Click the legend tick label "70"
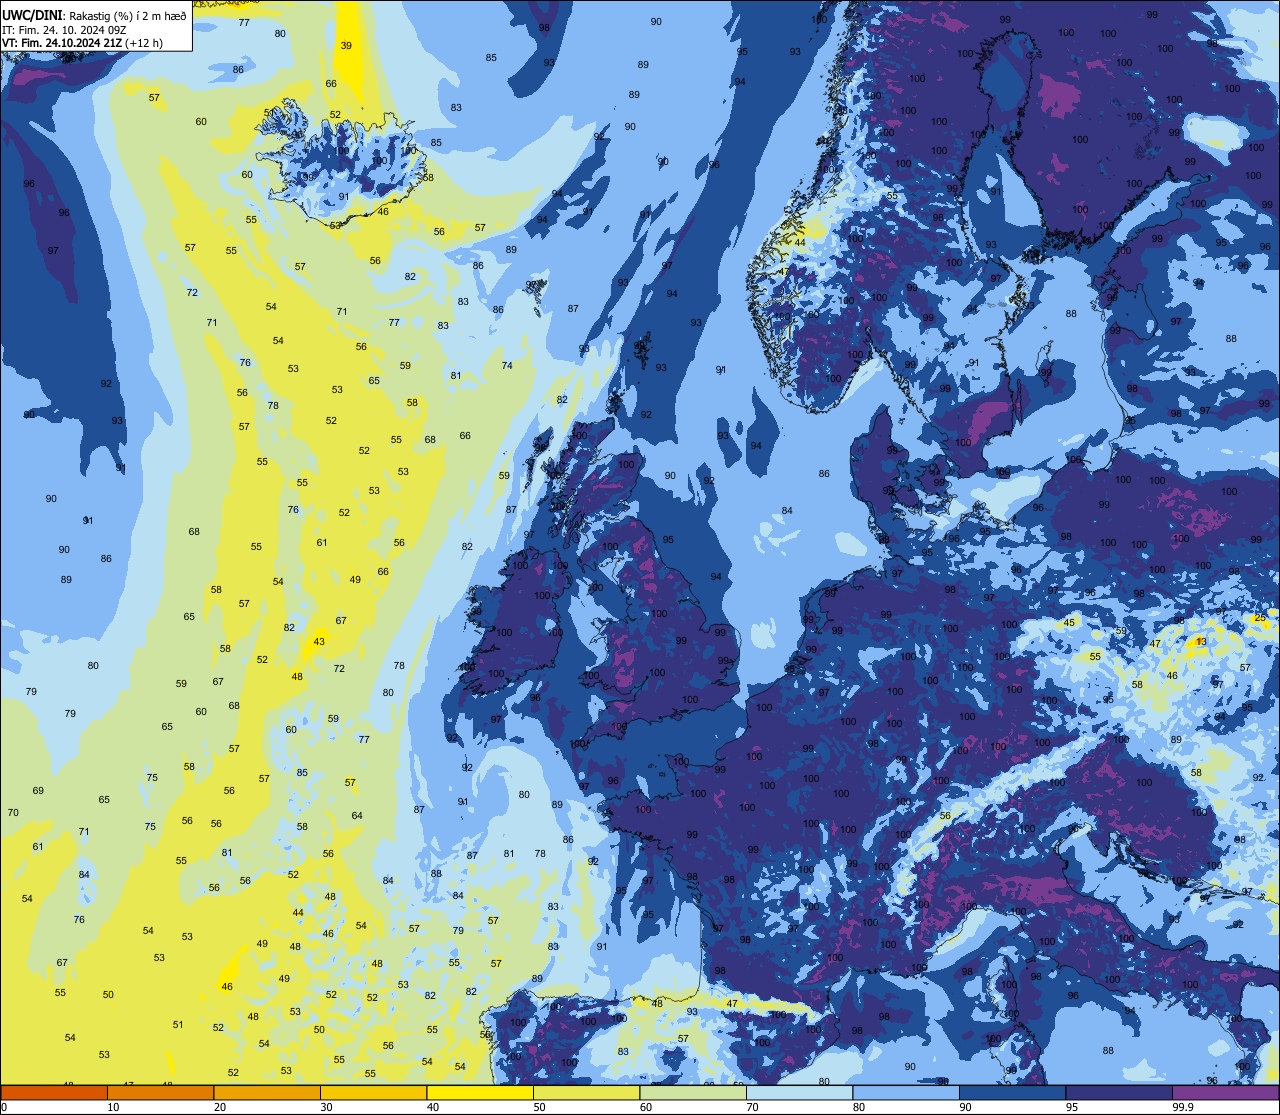The height and width of the screenshot is (1115, 1280). 752,1107
